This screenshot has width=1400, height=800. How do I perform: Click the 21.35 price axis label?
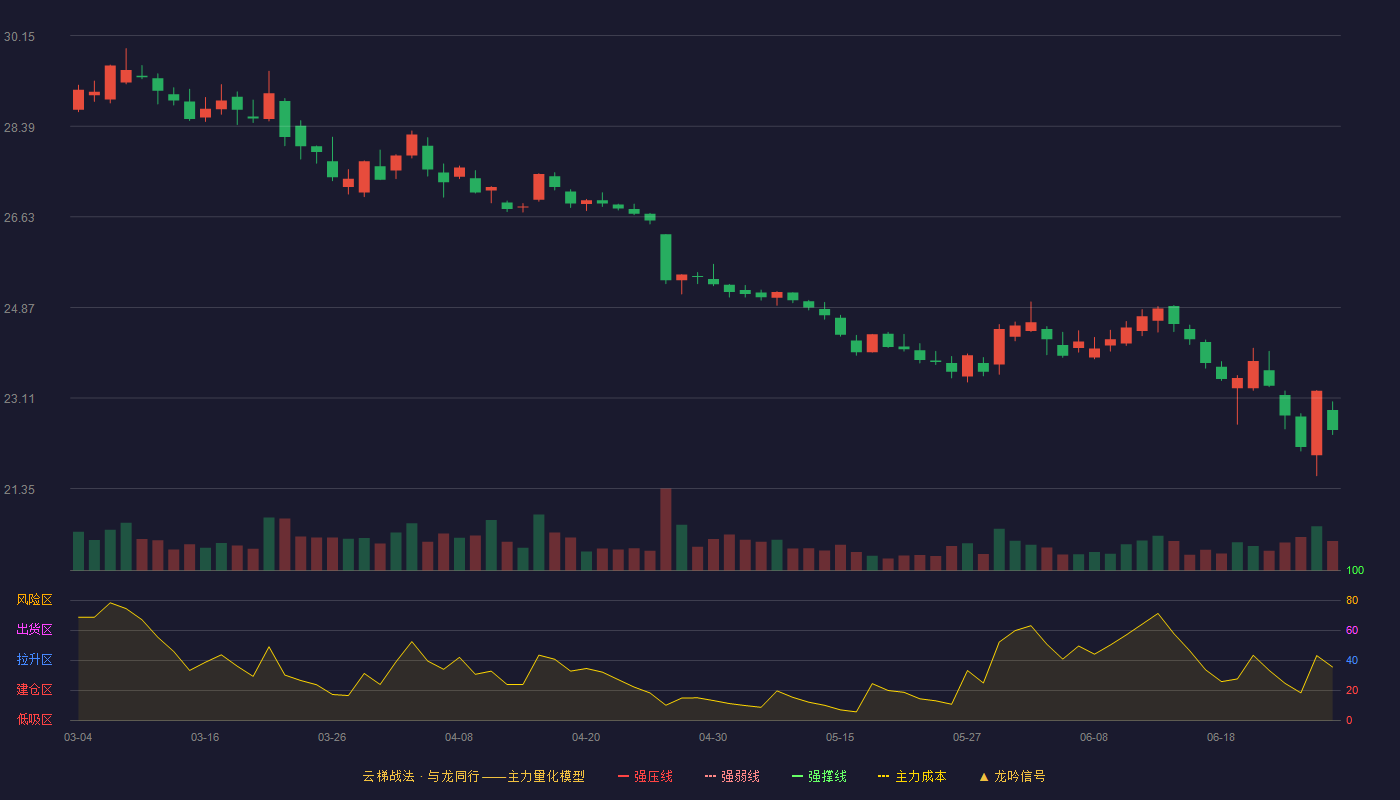click(19, 490)
